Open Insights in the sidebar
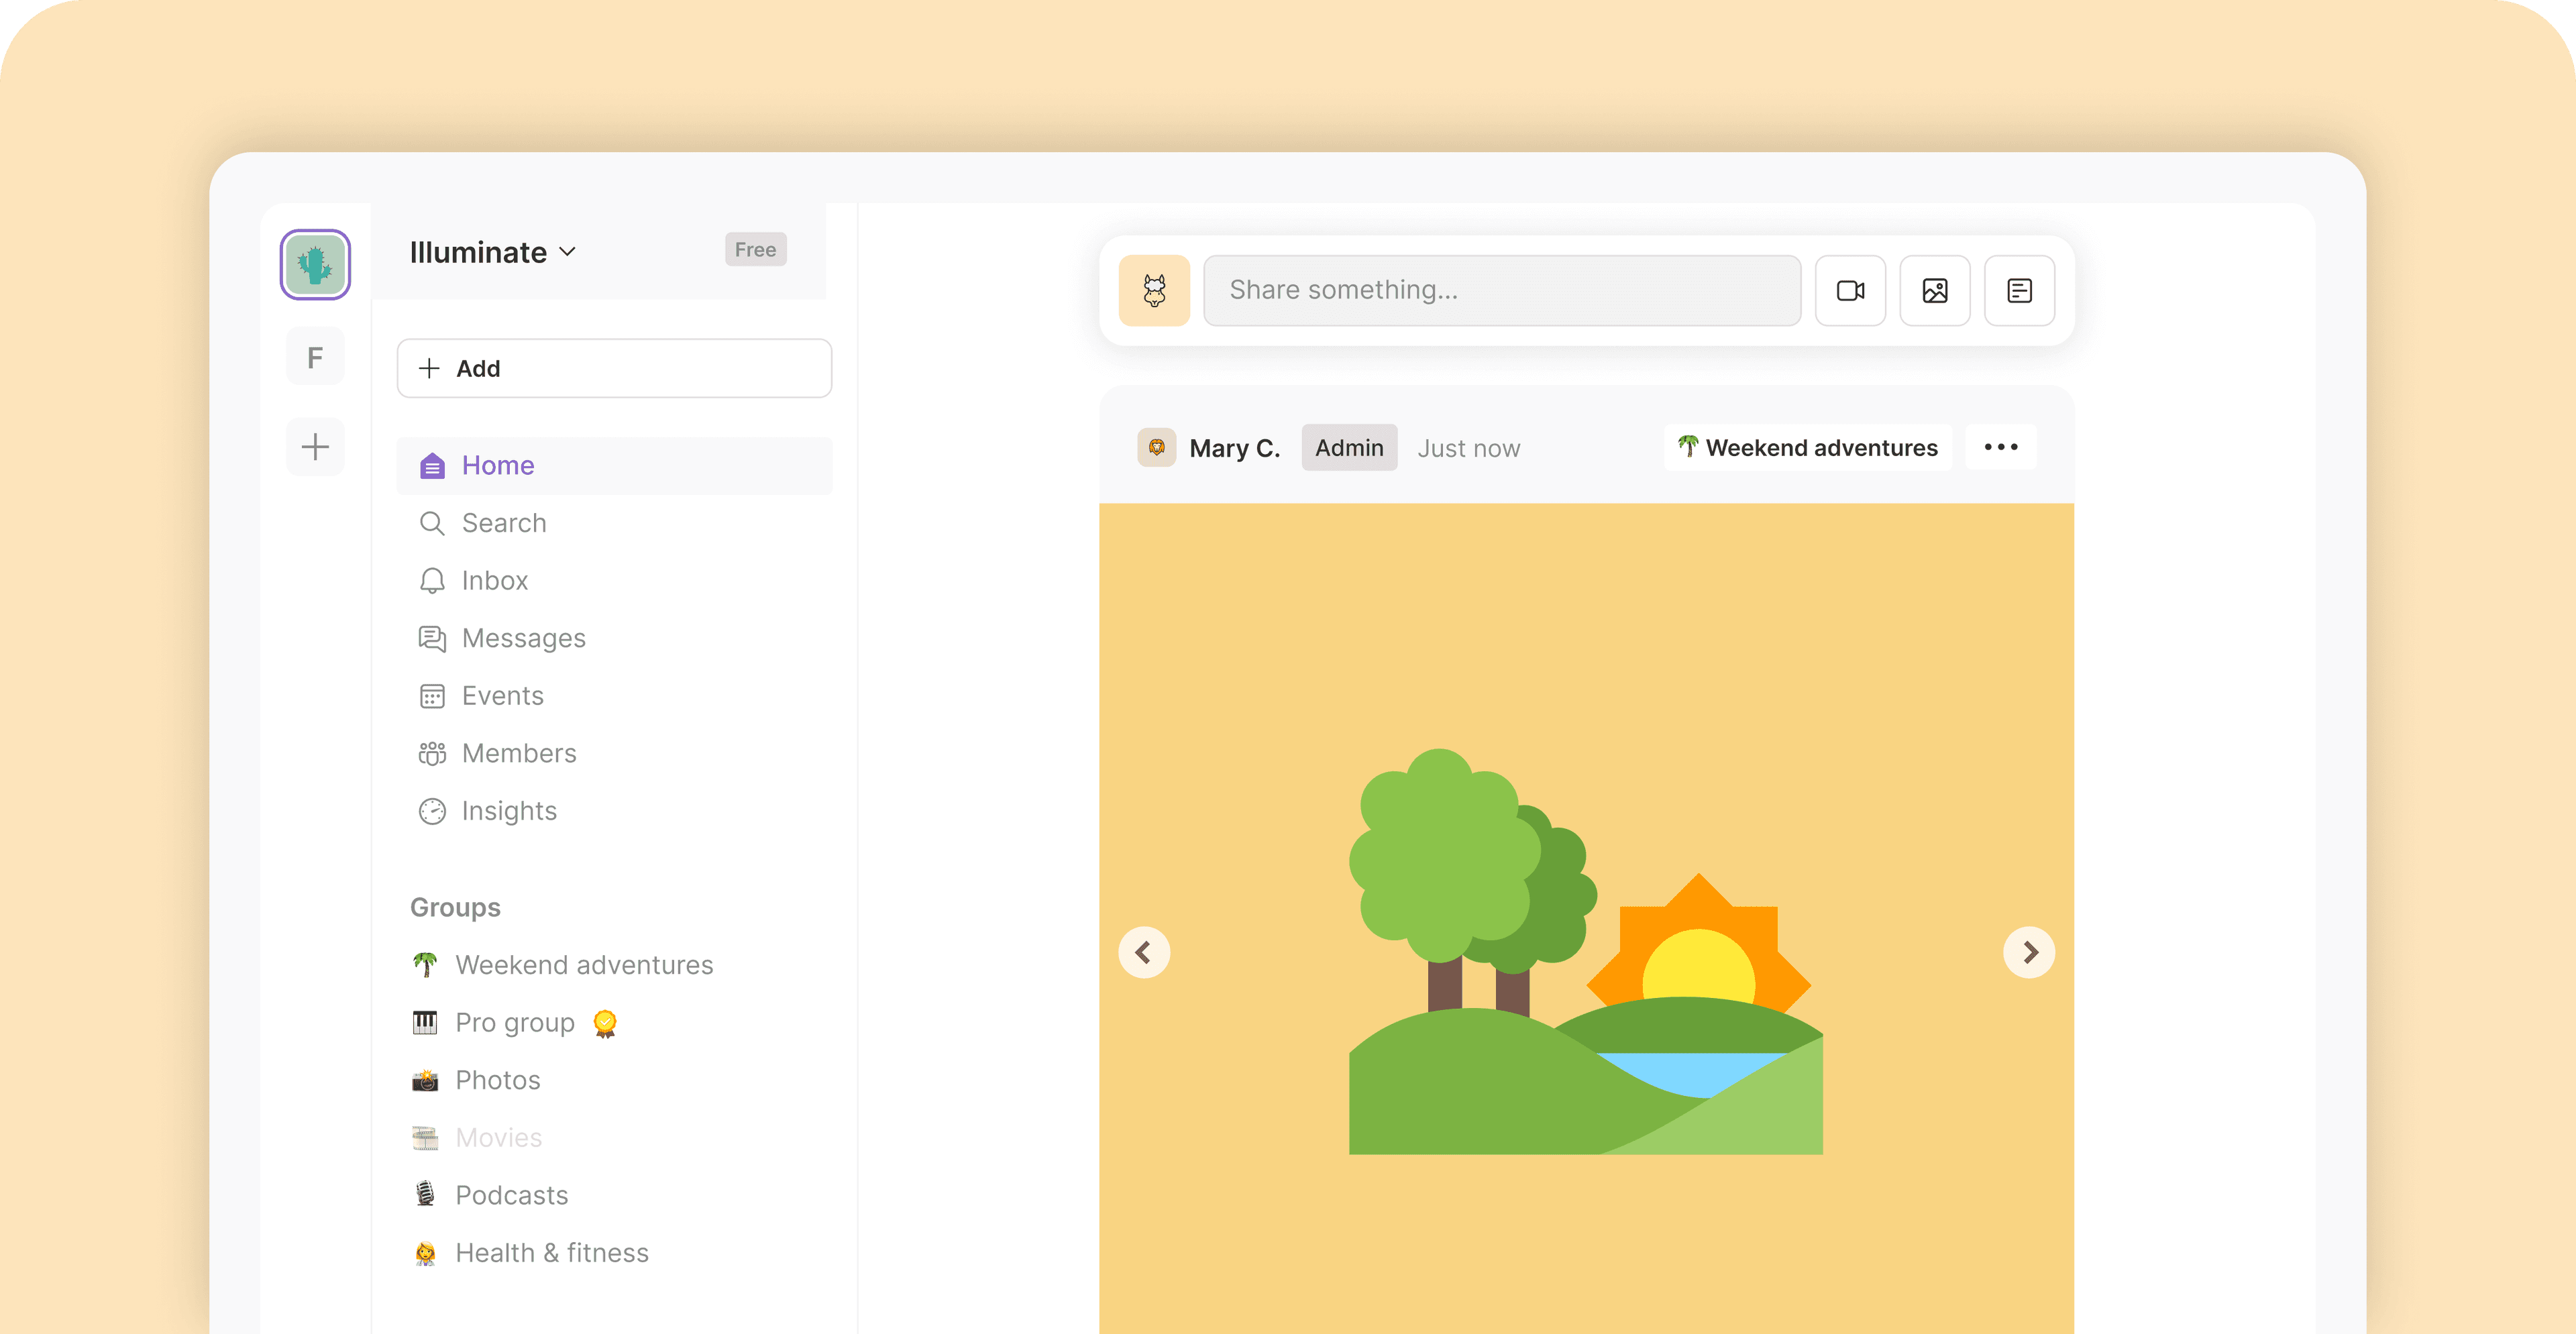 (x=508, y=811)
